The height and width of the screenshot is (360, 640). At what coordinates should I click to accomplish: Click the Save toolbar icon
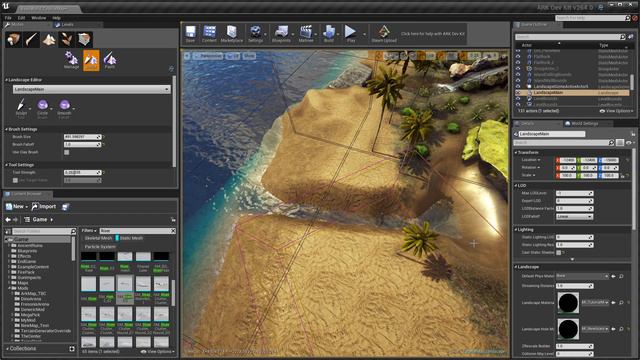tap(190, 34)
